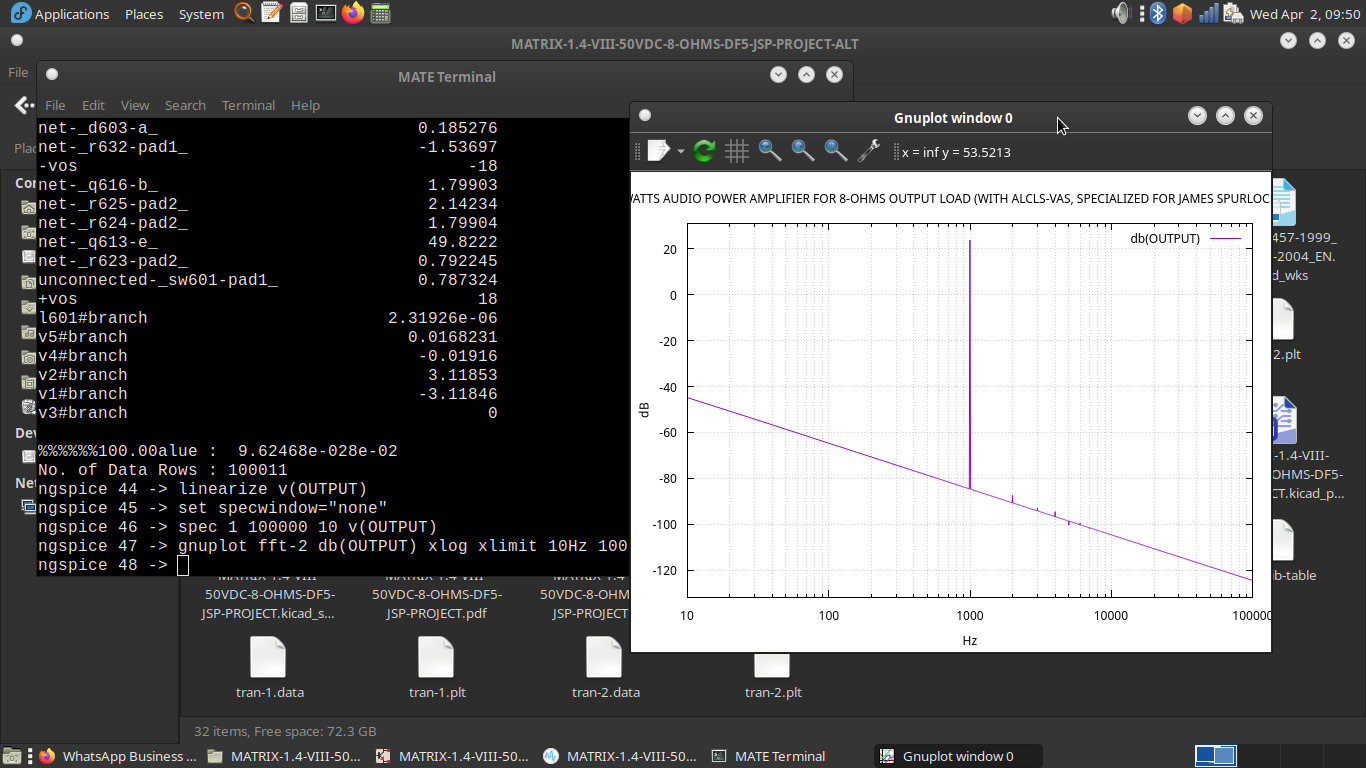
Task: Launch Firefox from the top panel
Action: pos(352,13)
